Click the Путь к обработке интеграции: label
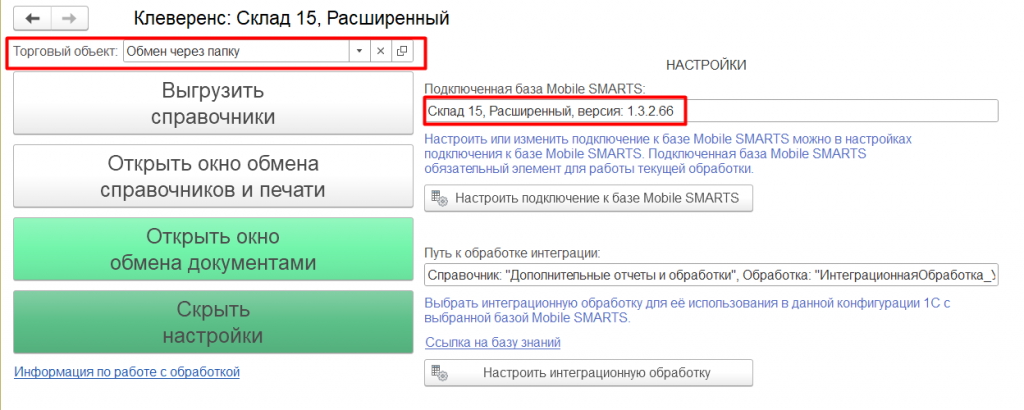The image size is (1024, 410). (x=512, y=253)
